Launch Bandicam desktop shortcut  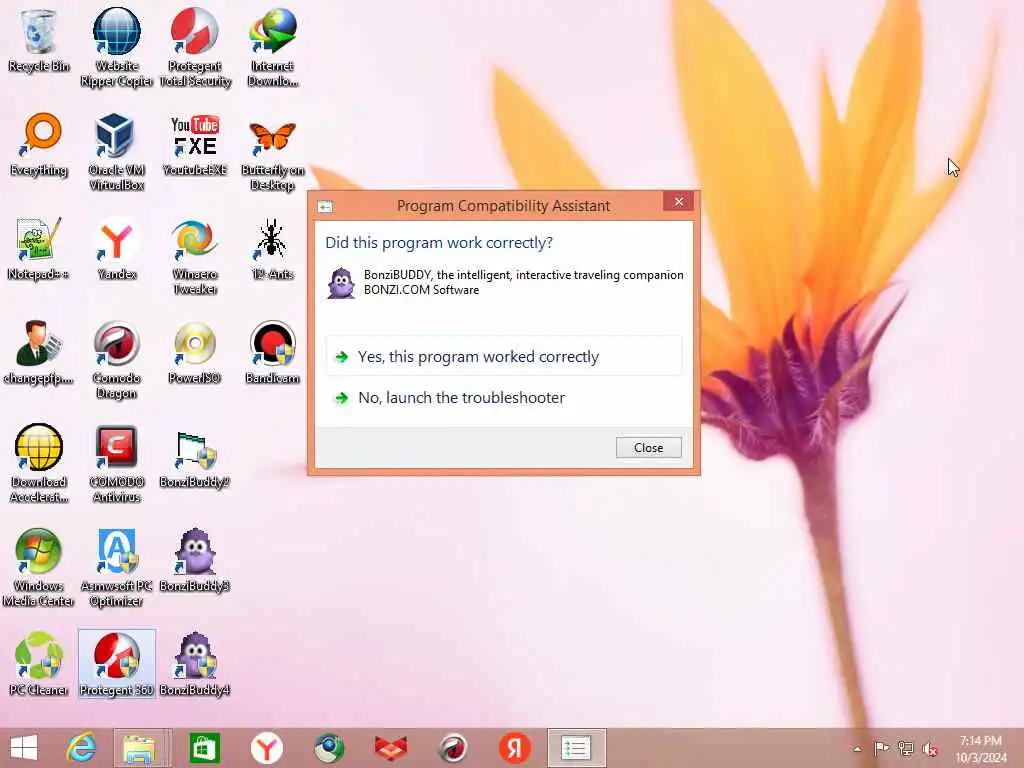tap(272, 353)
